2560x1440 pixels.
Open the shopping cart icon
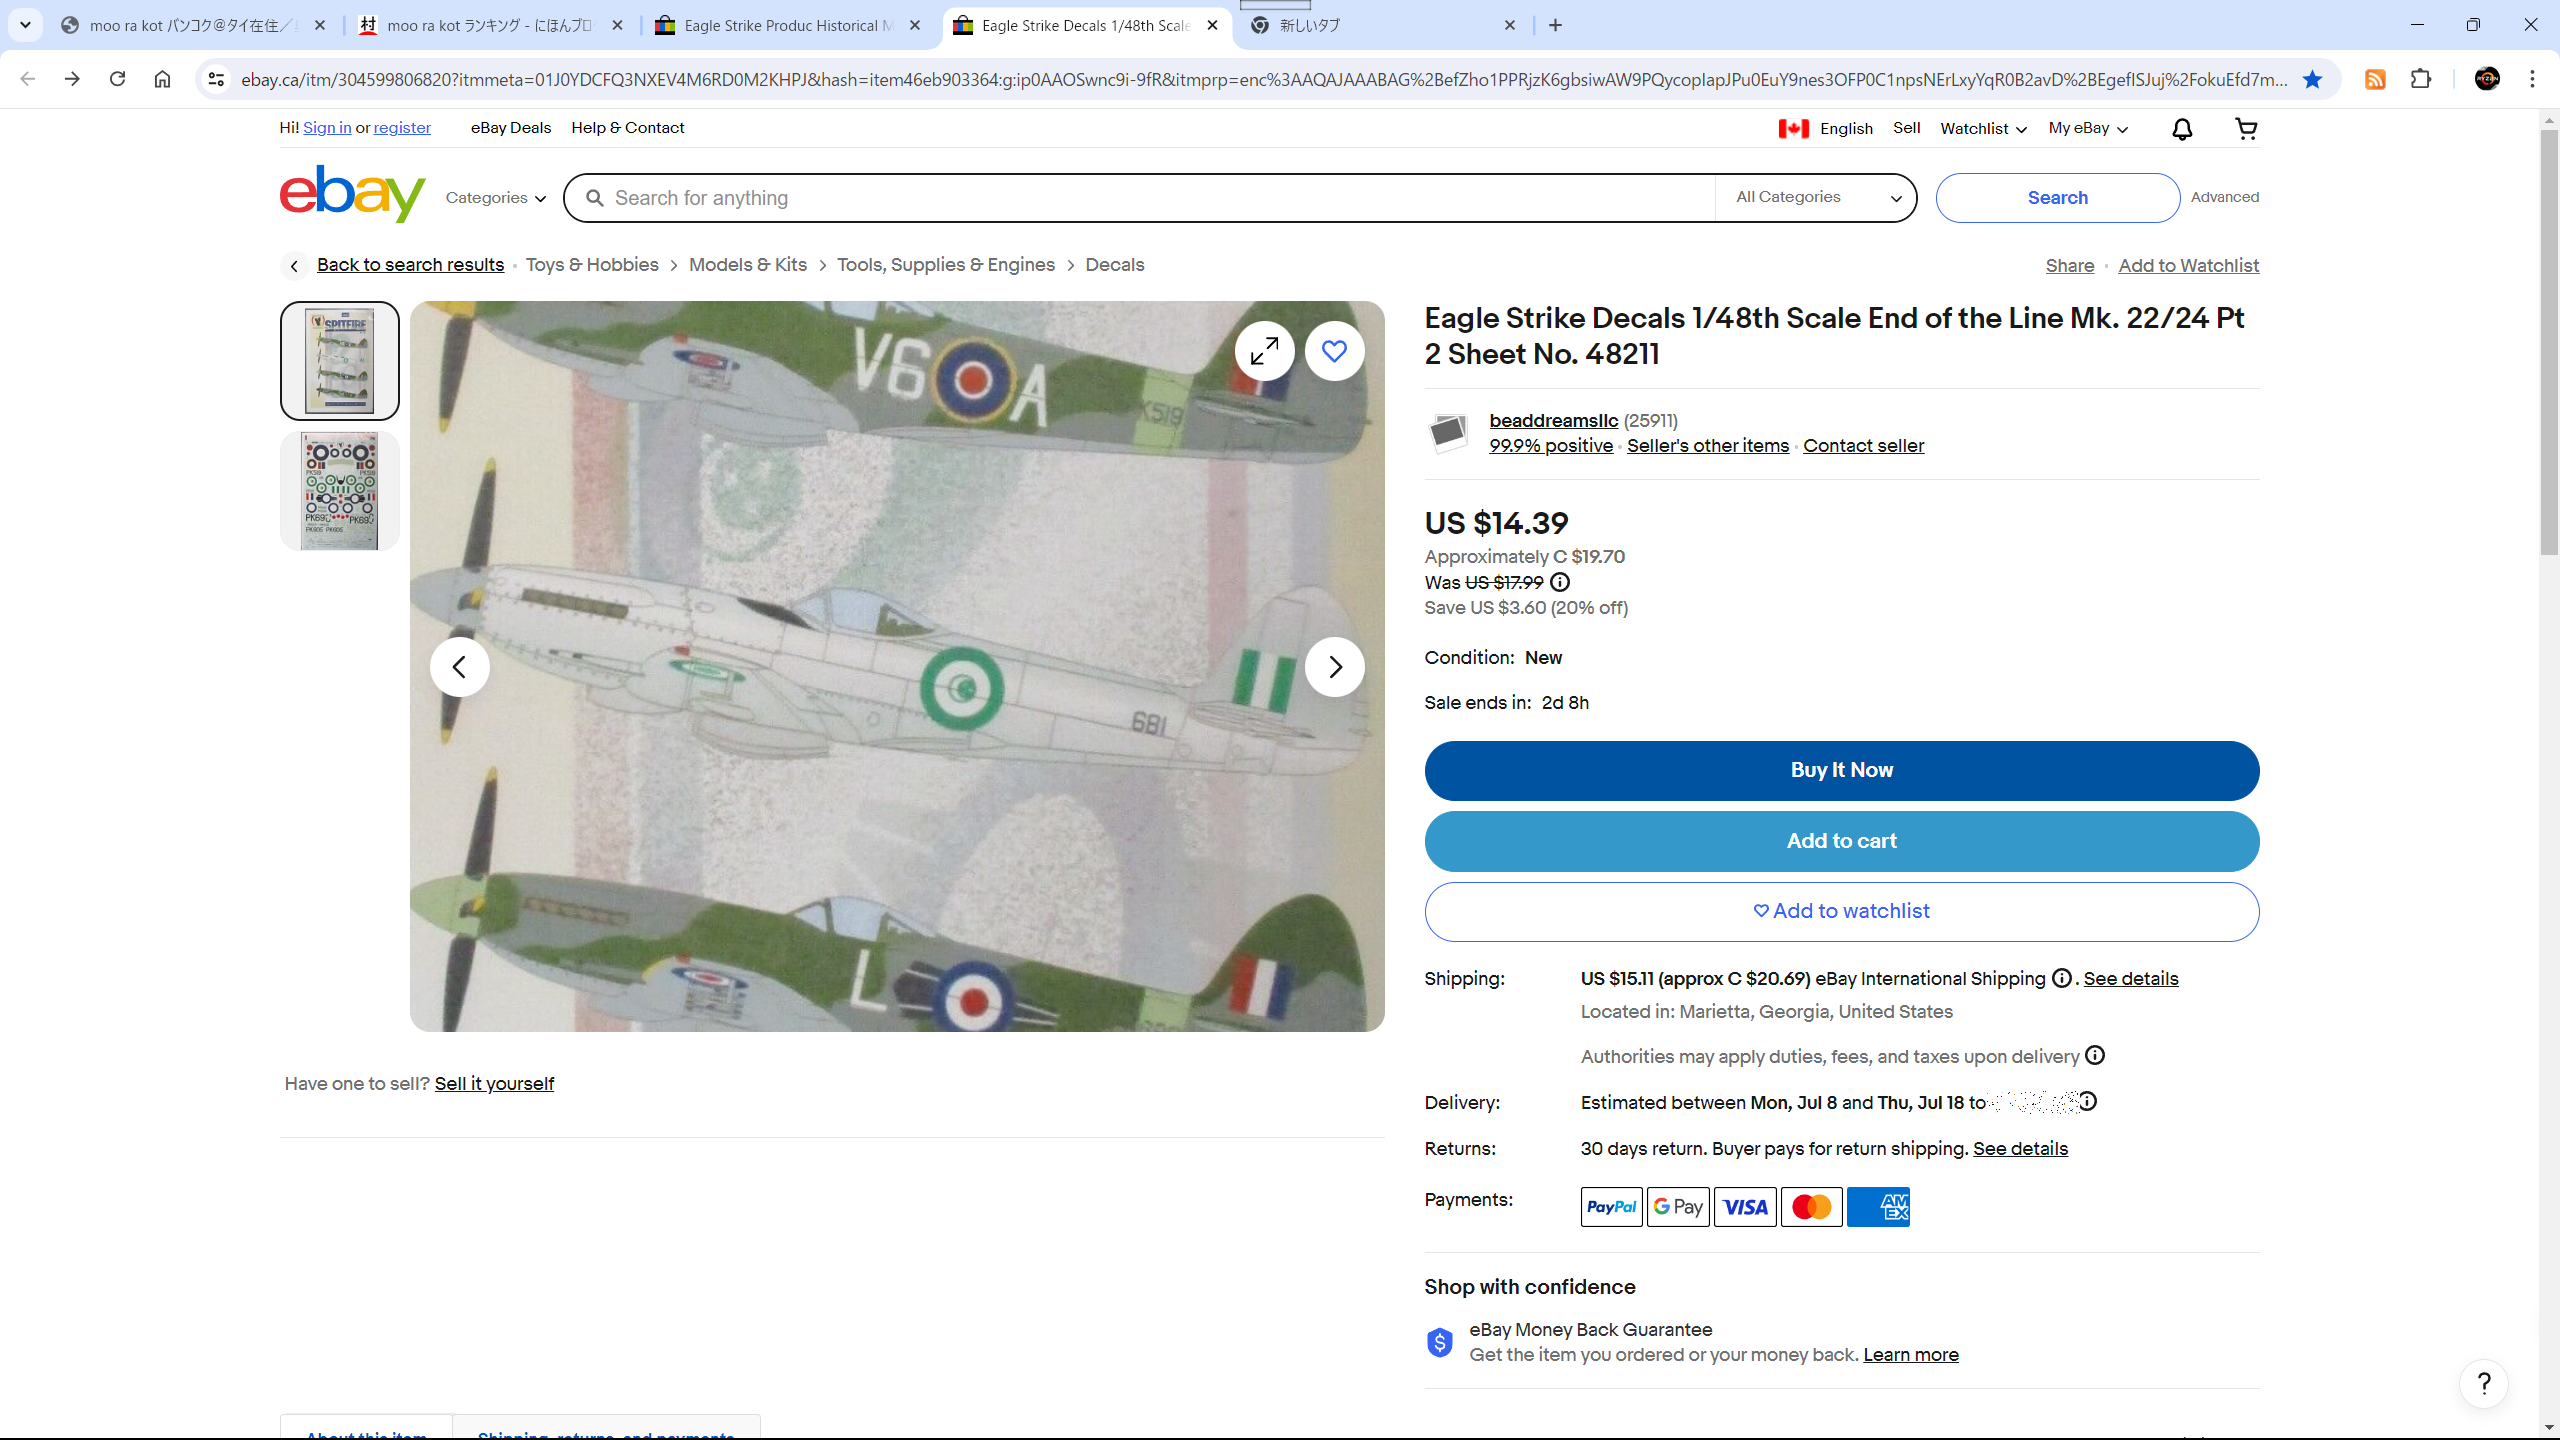[x=2246, y=129]
